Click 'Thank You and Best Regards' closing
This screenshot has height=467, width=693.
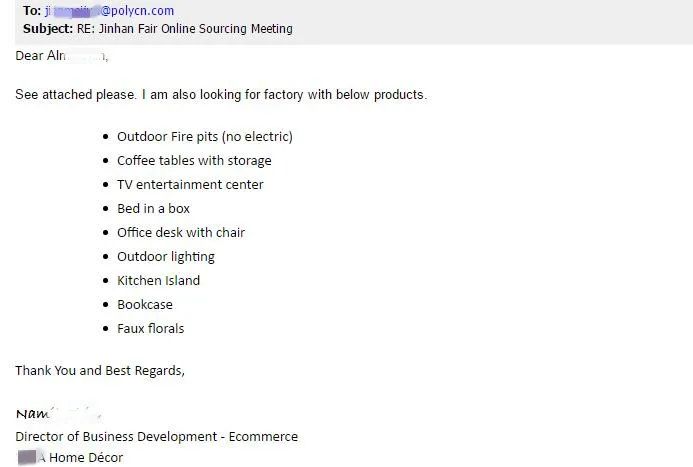[100, 370]
